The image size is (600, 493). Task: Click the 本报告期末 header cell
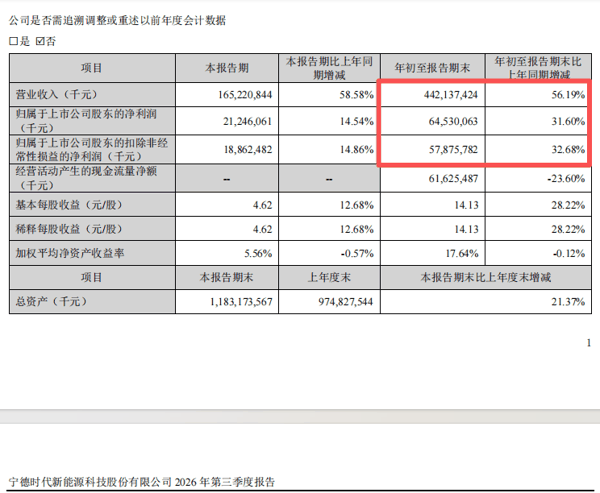click(x=227, y=278)
